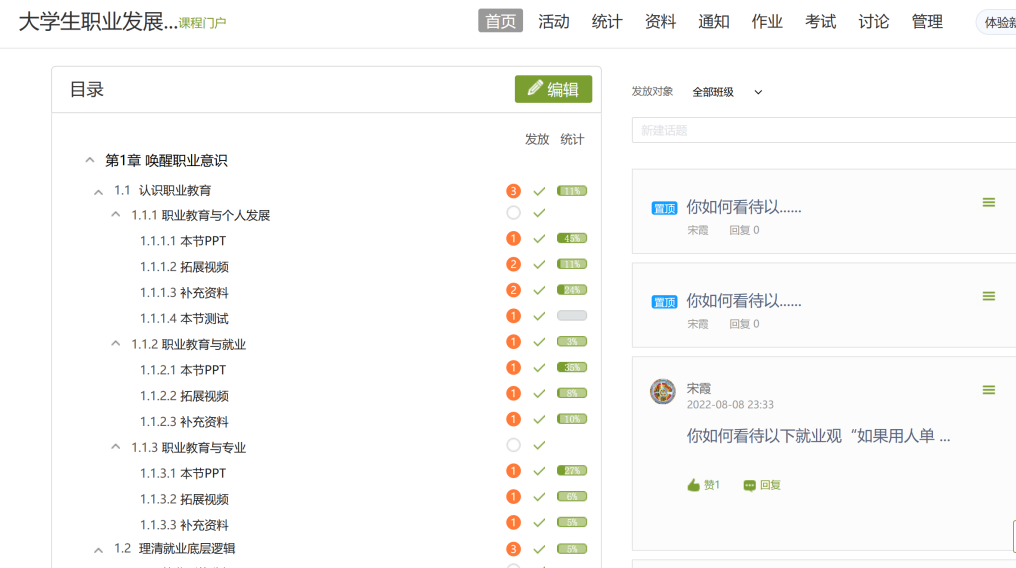Image resolution: width=1016 pixels, height=568 pixels.
Task: Click the 体验新 button at top right
Action: [998, 23]
